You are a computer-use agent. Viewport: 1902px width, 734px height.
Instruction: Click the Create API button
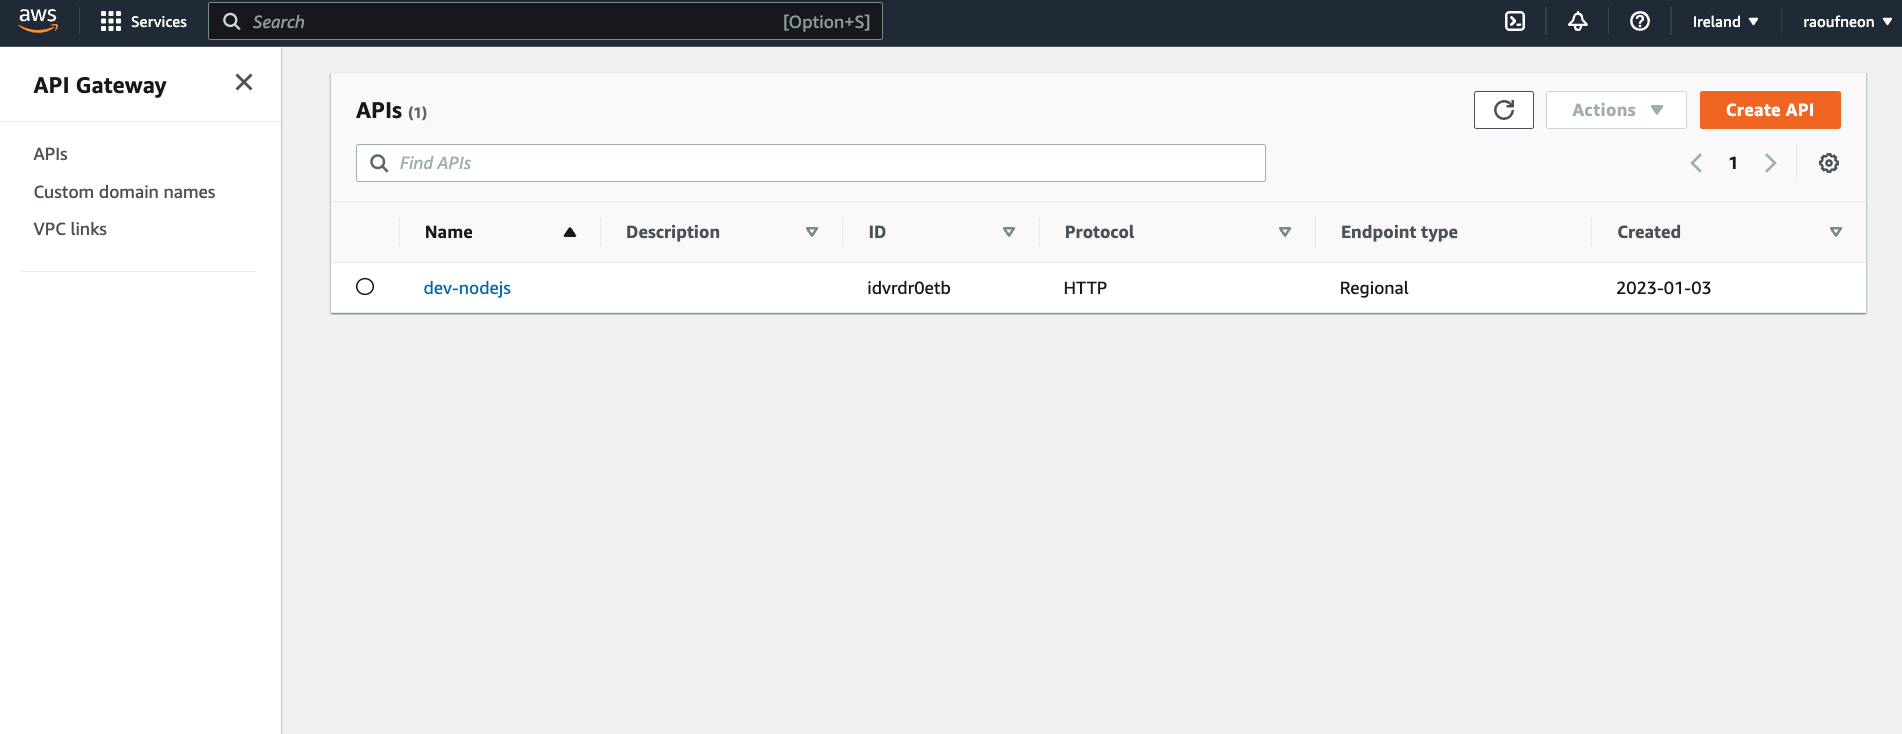click(x=1770, y=110)
